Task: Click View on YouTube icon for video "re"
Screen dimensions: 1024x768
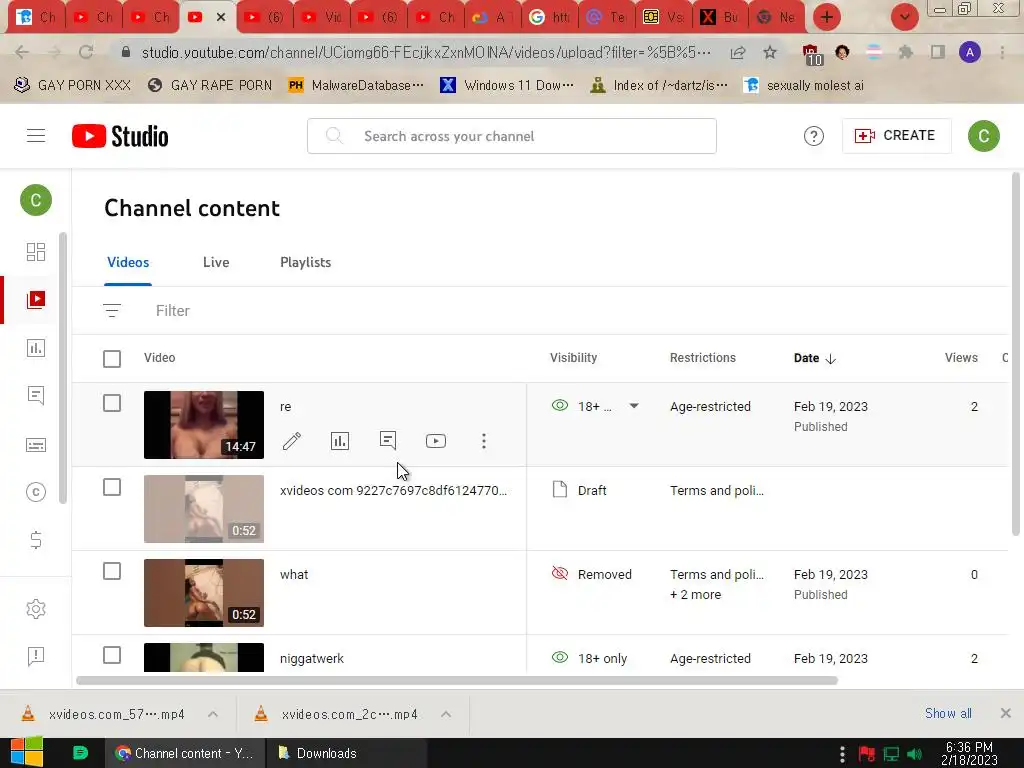Action: coord(436,441)
